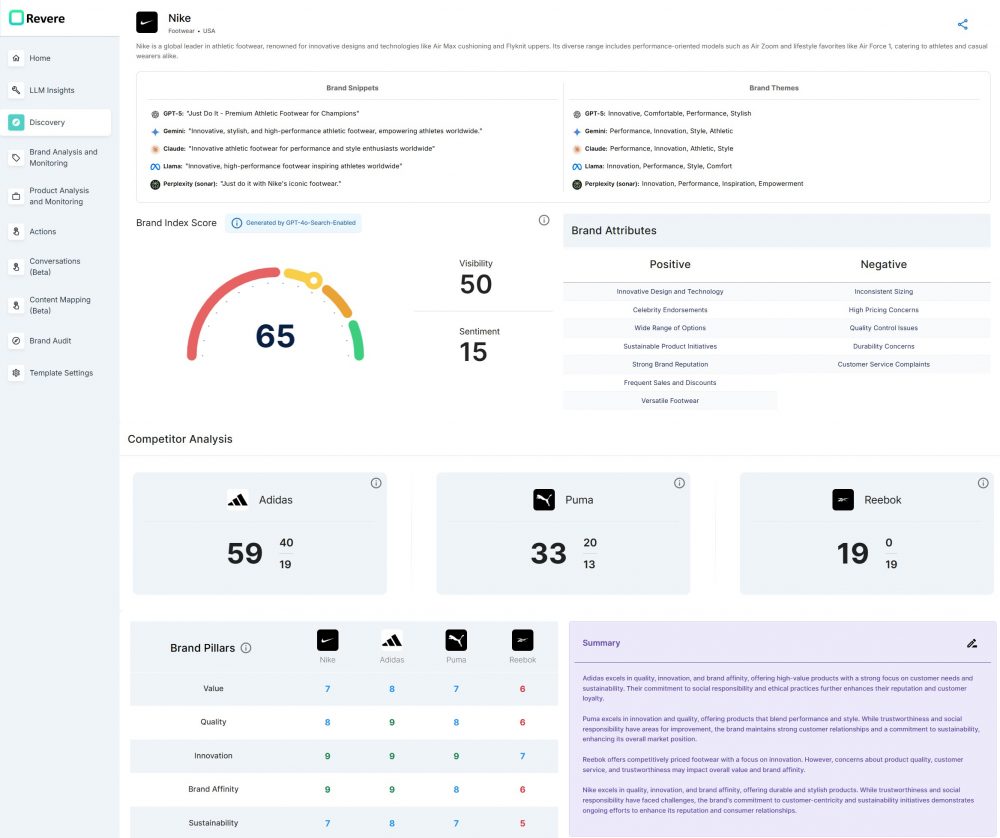
Task: Click the yellow marker on the score gauge
Action: 314,280
